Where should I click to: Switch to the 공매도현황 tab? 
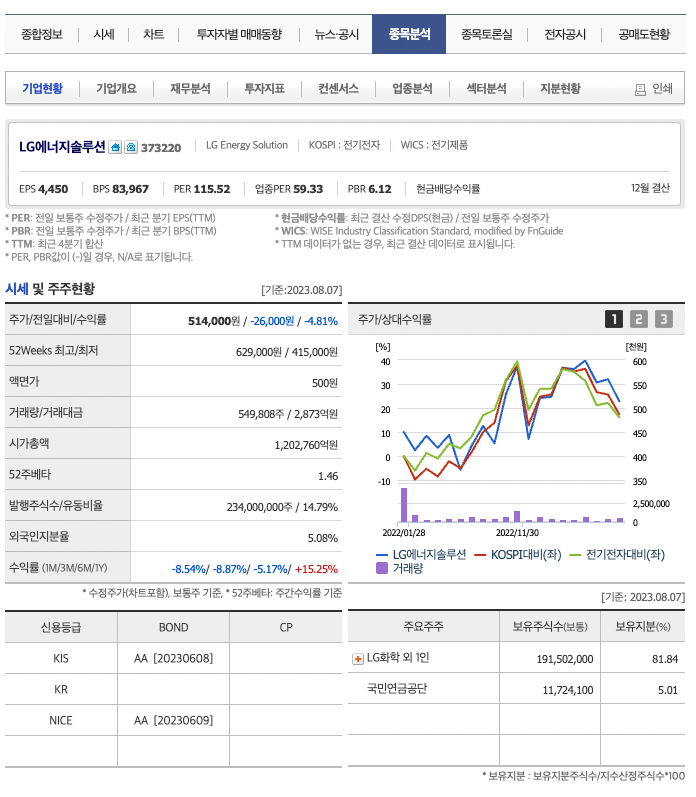point(644,34)
